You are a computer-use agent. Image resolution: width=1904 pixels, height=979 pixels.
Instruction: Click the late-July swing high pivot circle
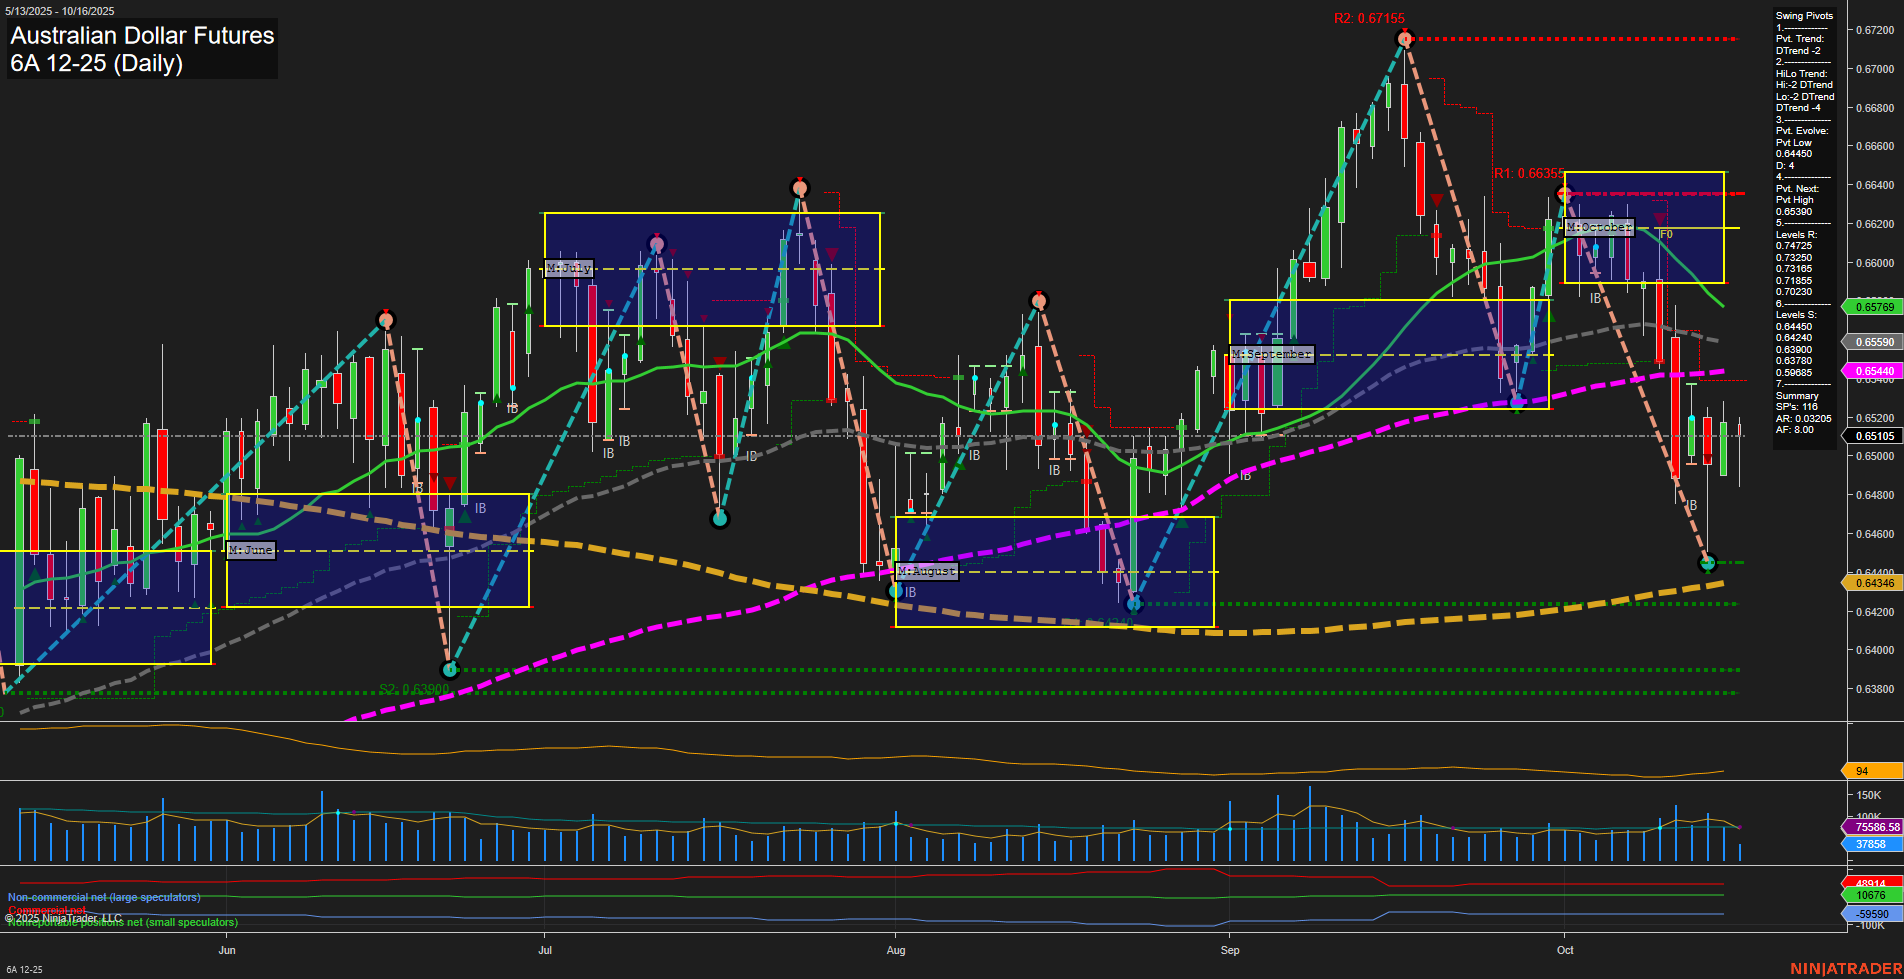(x=799, y=187)
